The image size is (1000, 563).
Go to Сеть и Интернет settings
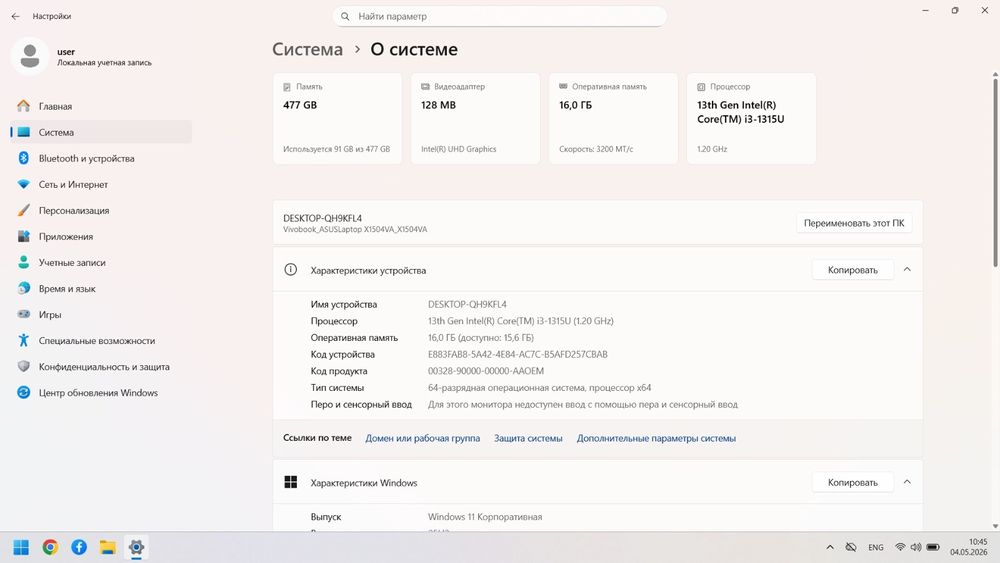pyautogui.click(x=101, y=184)
